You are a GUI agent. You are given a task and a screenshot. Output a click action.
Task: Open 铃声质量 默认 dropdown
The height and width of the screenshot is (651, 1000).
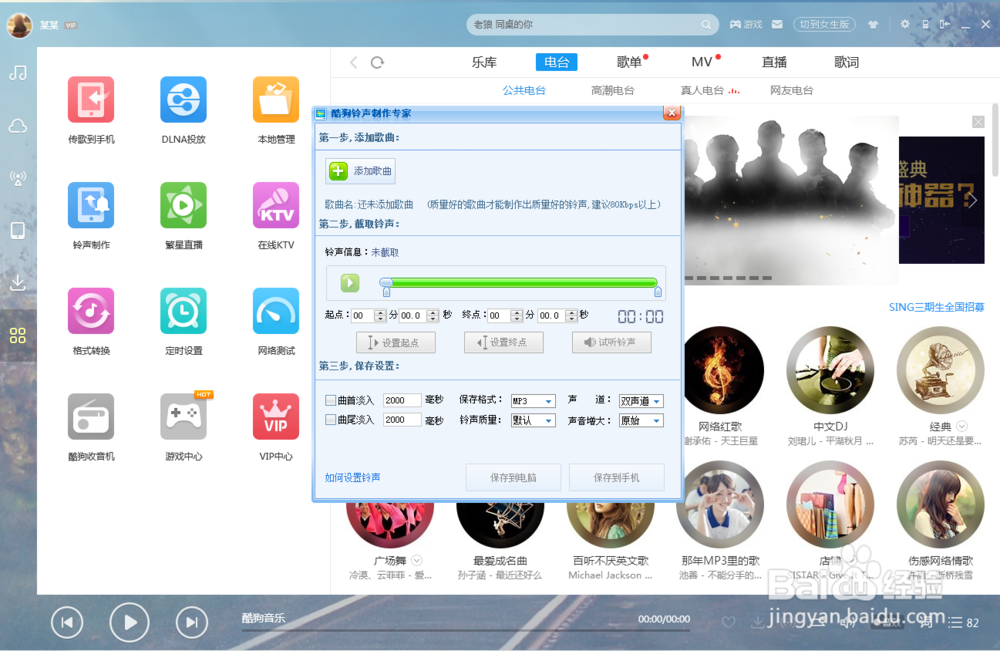point(533,420)
